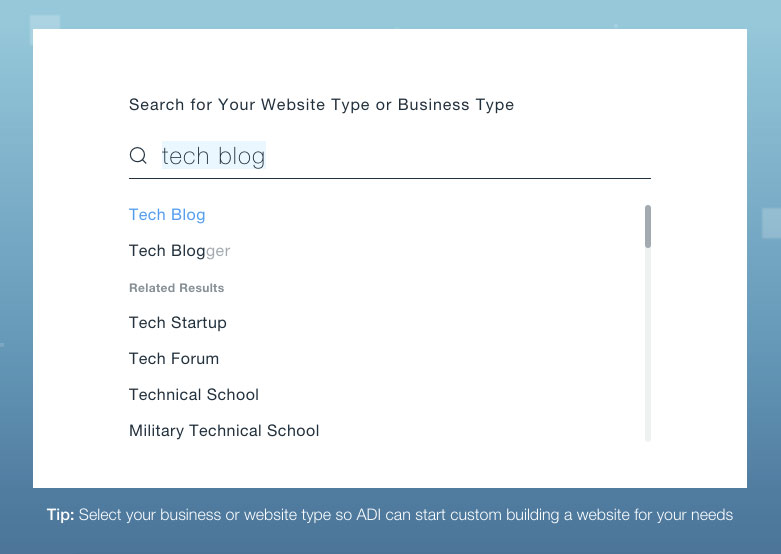Click the results list scrollbar thumb

(648, 226)
